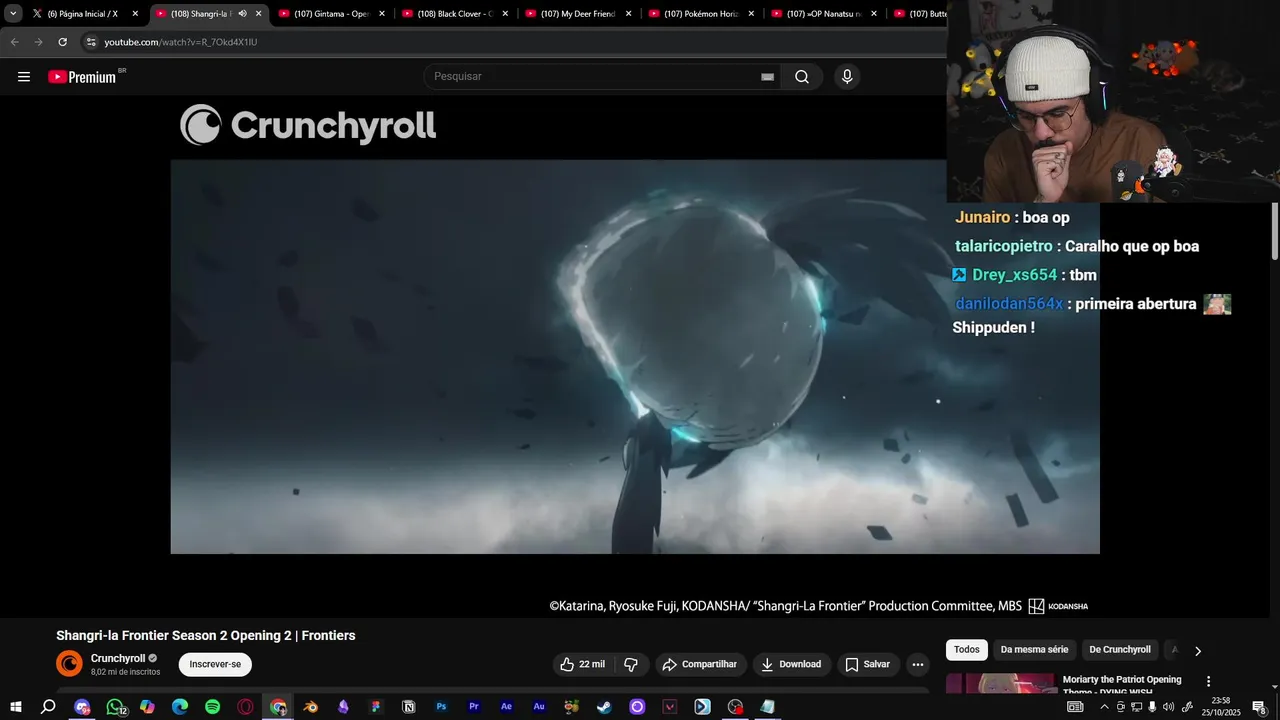Open After Effects from the taskbar
The height and width of the screenshot is (720, 1280).
pyautogui.click(x=507, y=707)
